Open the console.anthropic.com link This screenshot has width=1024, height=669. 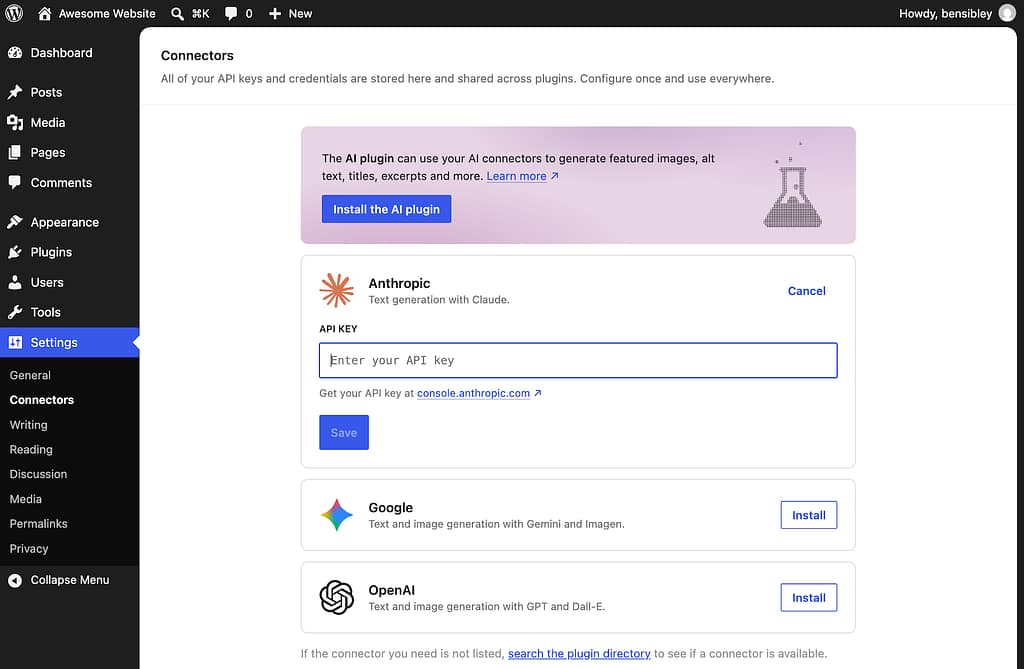(x=473, y=393)
